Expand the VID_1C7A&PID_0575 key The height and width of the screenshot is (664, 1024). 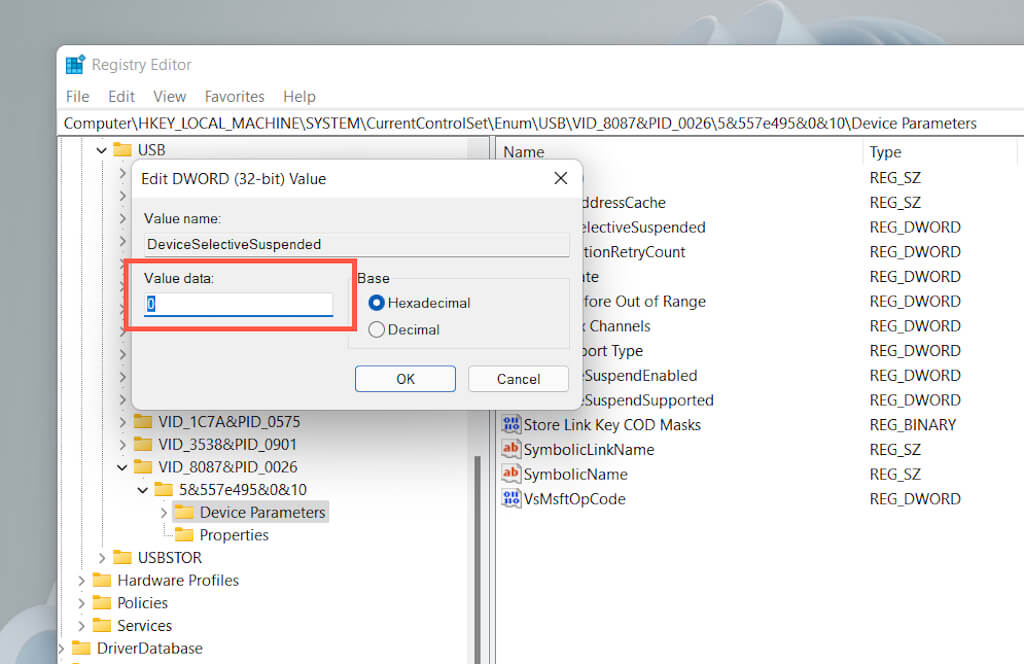(123, 422)
